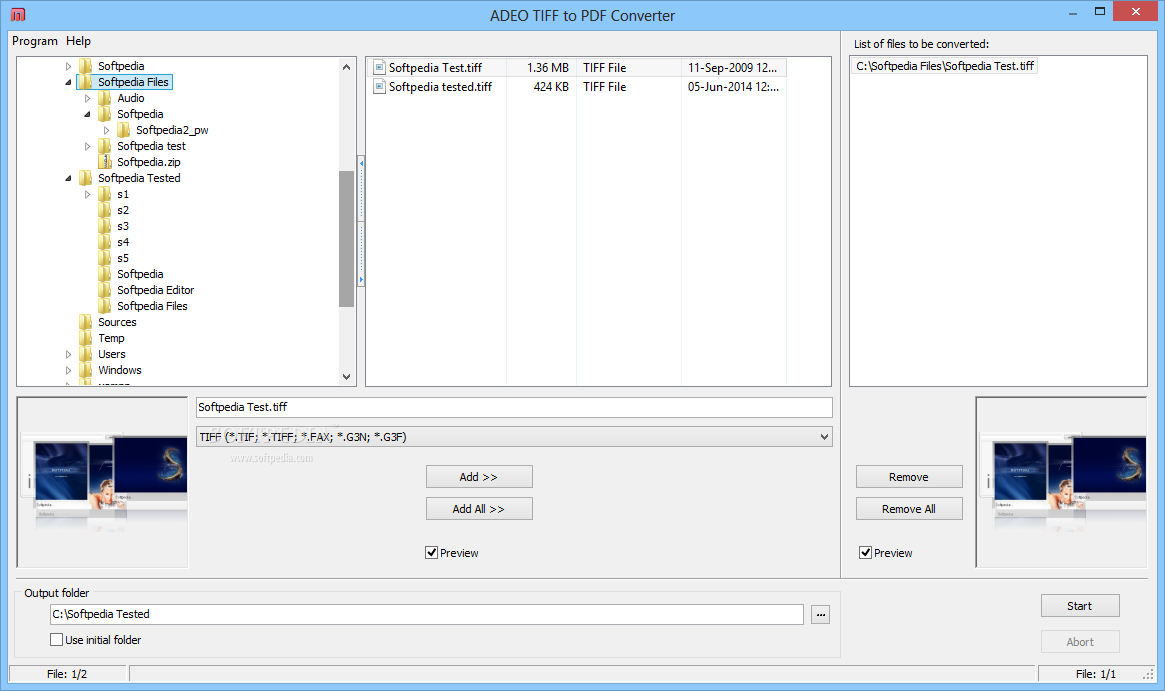Click the Softpedia Editor folder icon
The height and width of the screenshot is (691, 1165).
tap(105, 290)
